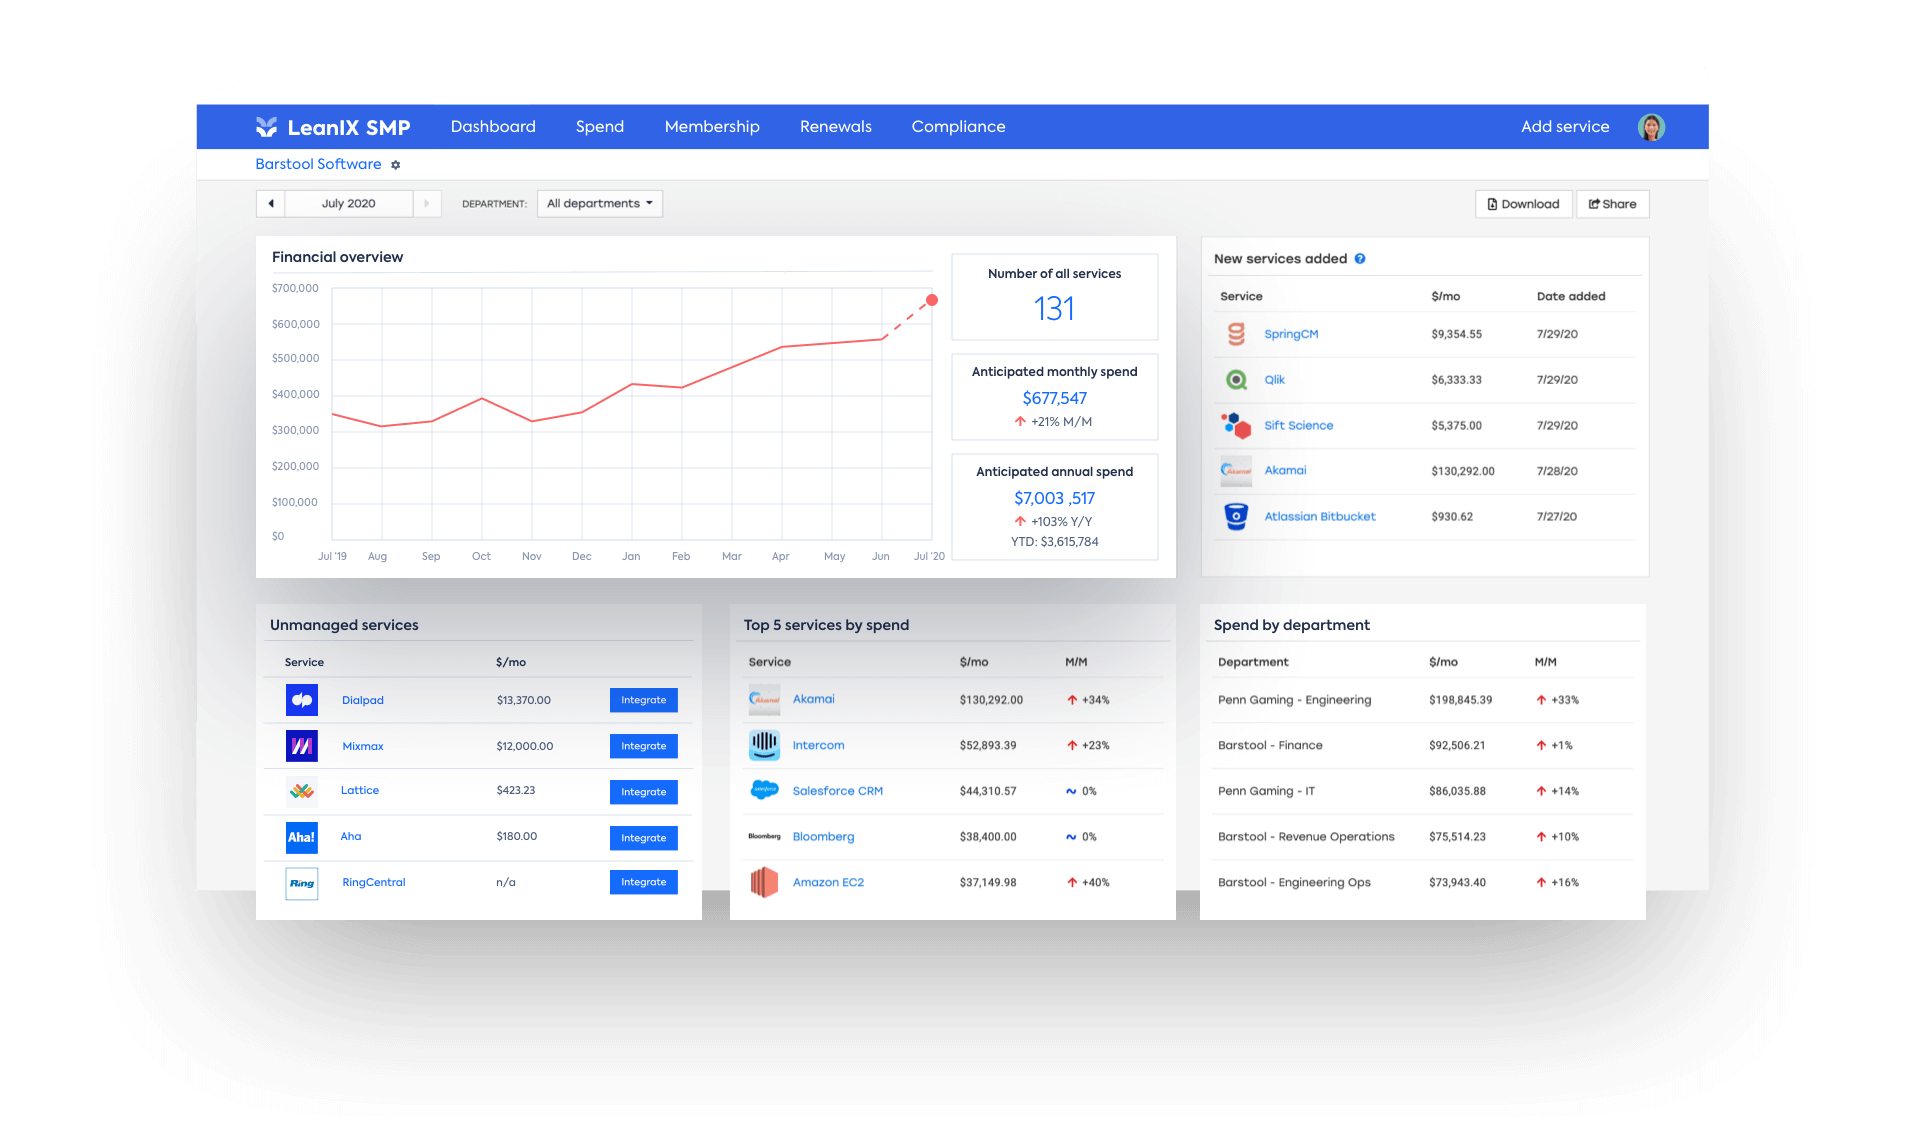Viewport: 1906px width, 1132px height.
Task: Click the Mixmax service icon
Action: click(302, 746)
